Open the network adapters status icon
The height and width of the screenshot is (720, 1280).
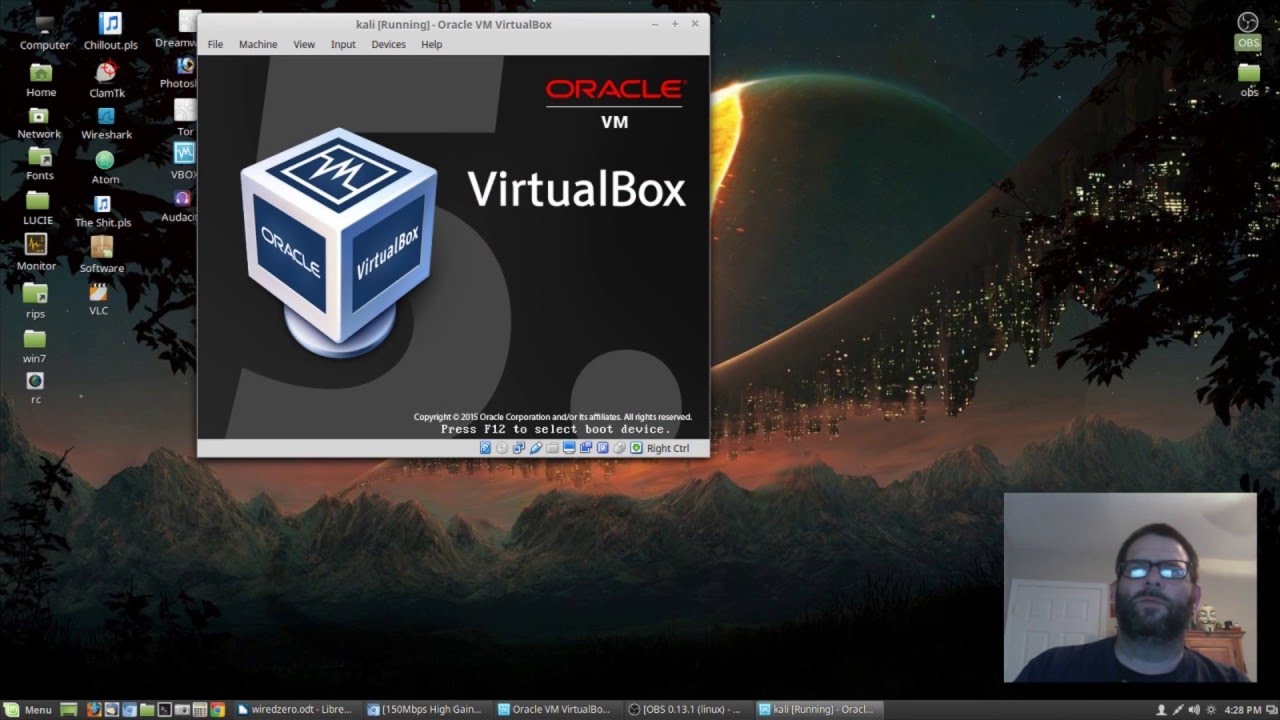point(519,448)
